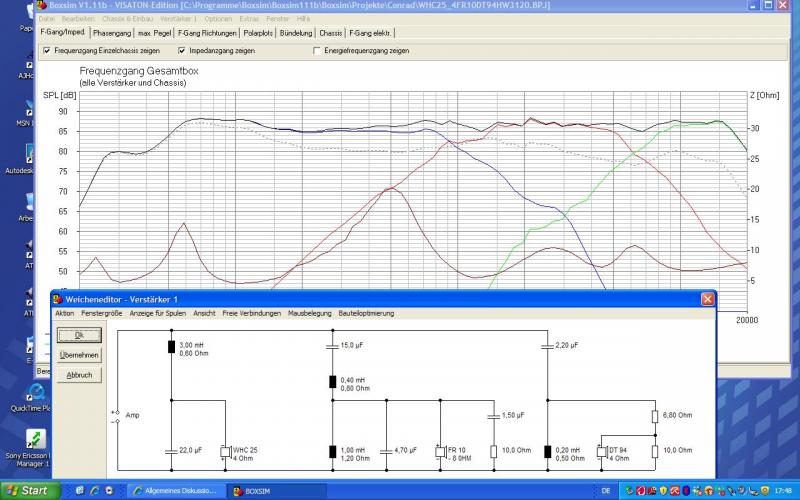Enable Energiefrequenzgang zeigen checkbox
The height and width of the screenshot is (500, 800).
coord(317,50)
